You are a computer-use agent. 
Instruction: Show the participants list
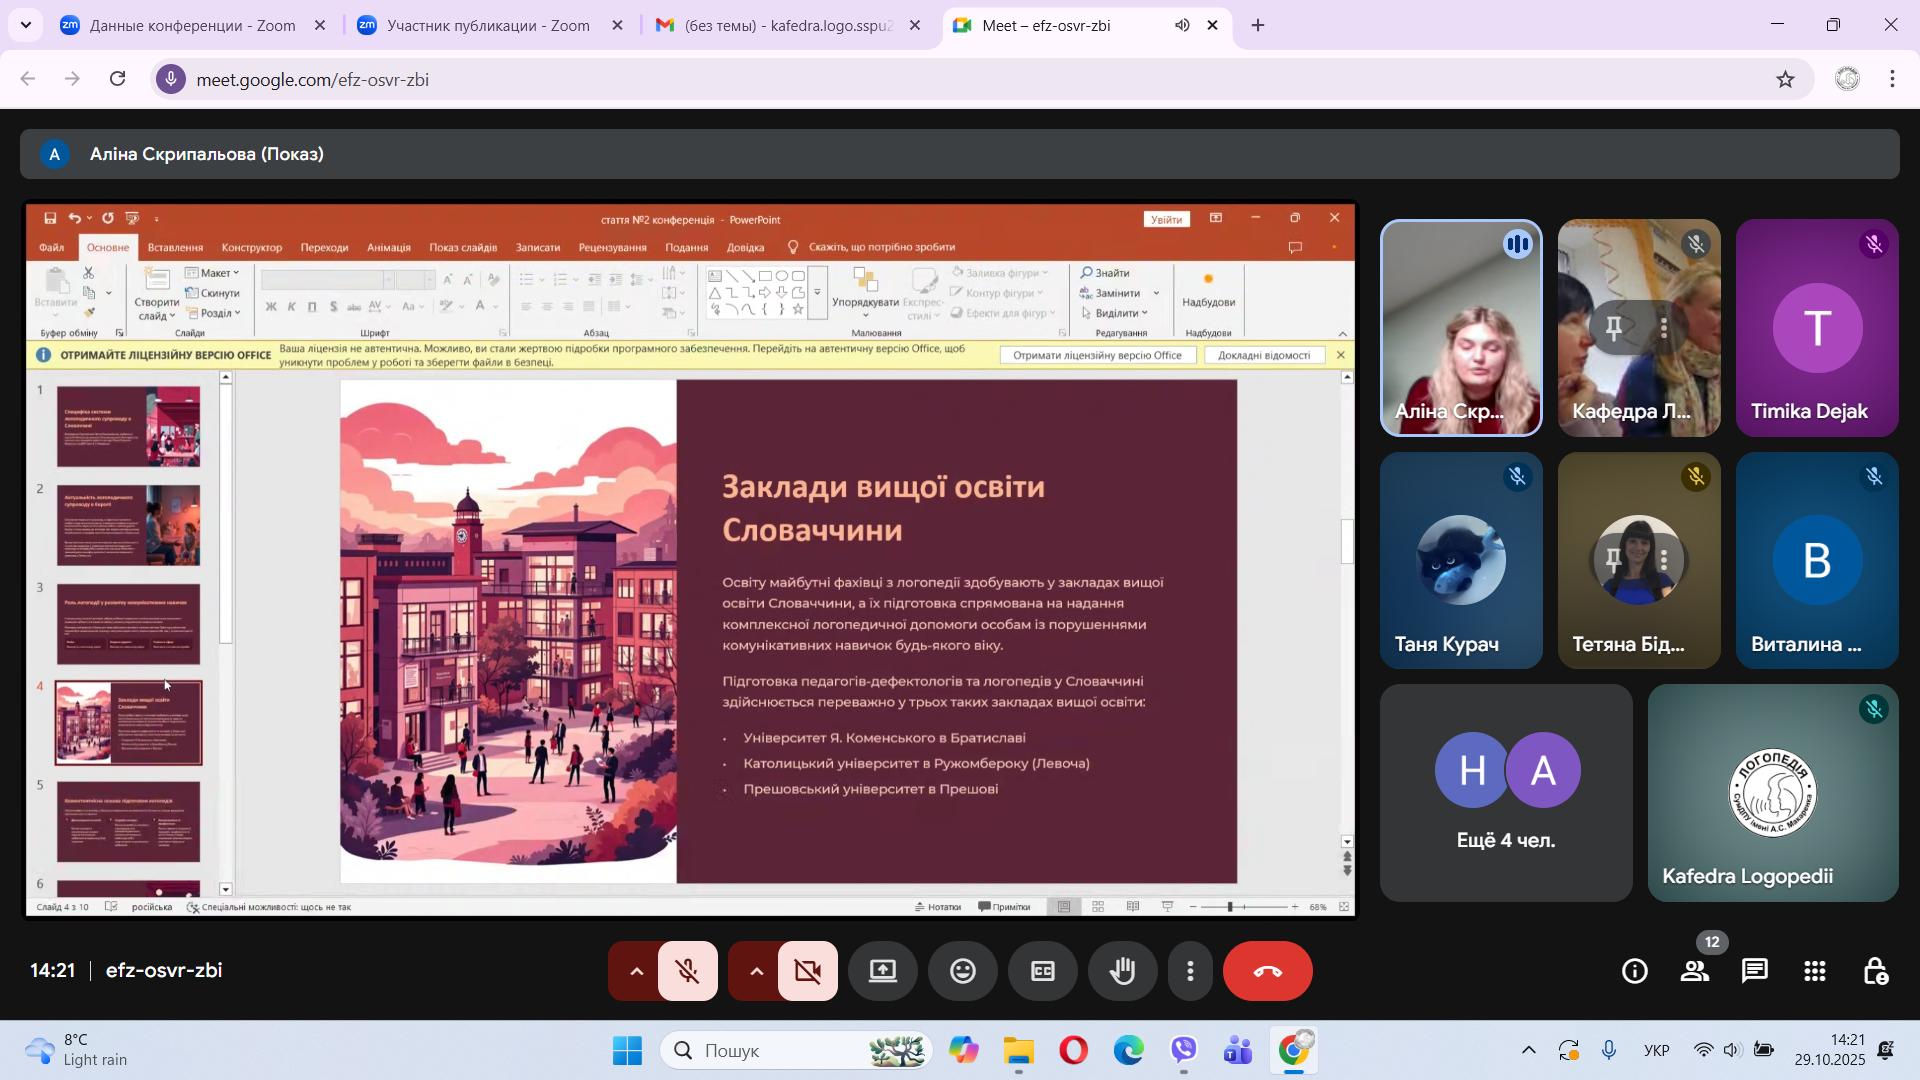click(1695, 971)
